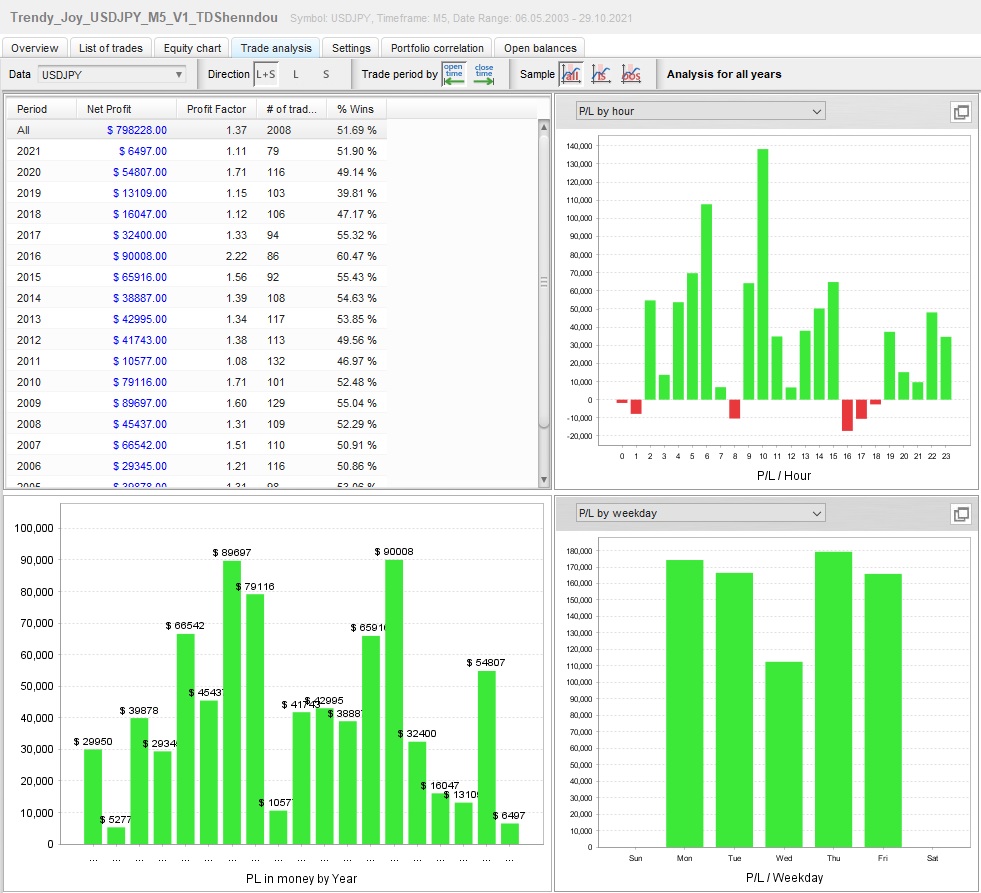
Task: Sort table by Net Profit column
Action: tap(109, 109)
